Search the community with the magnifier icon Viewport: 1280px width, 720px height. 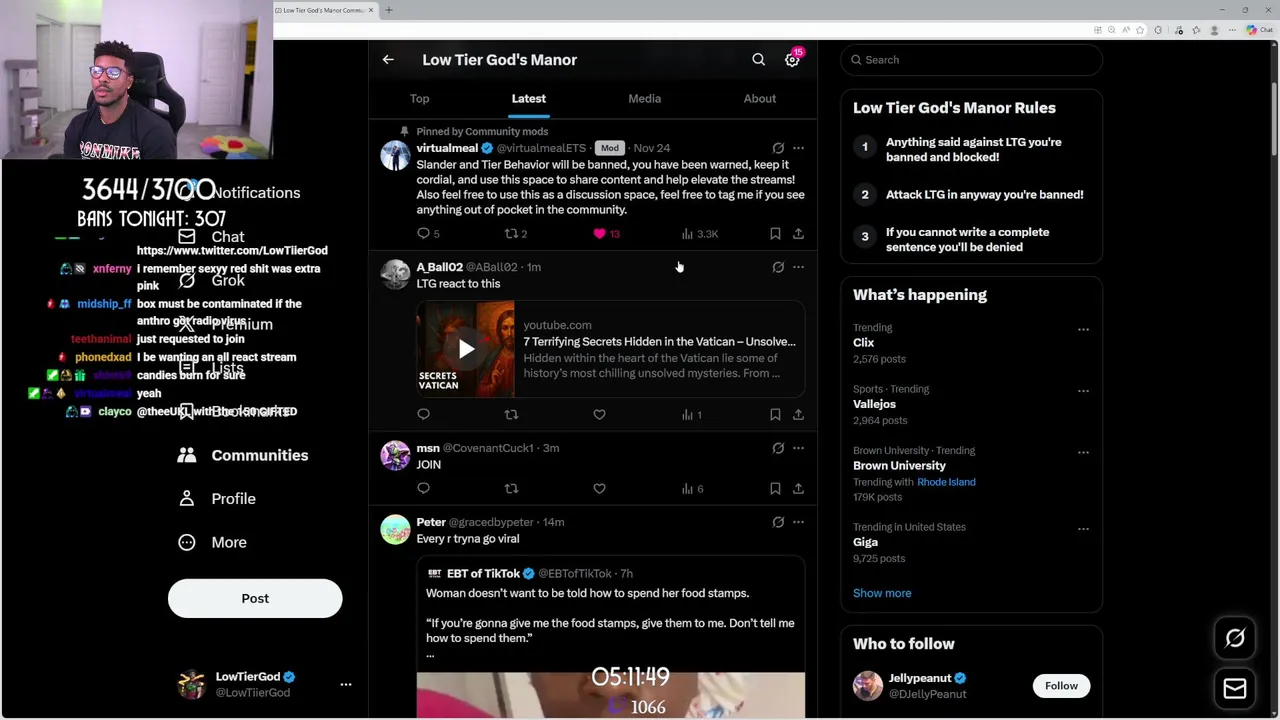759,60
